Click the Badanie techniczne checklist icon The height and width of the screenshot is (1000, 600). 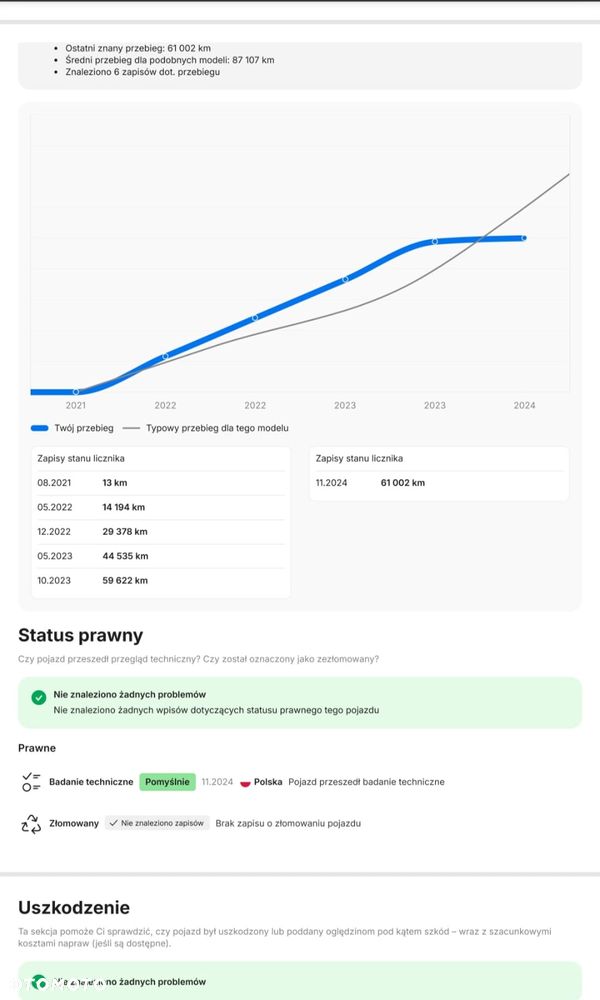point(31,782)
